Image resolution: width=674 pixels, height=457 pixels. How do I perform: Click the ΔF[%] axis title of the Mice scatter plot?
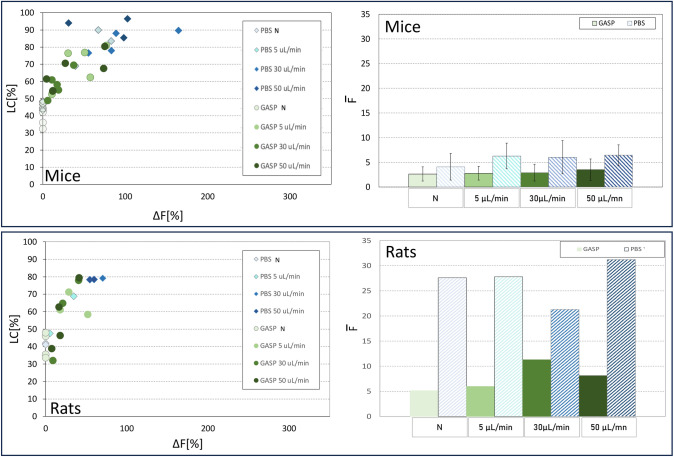coord(170,216)
